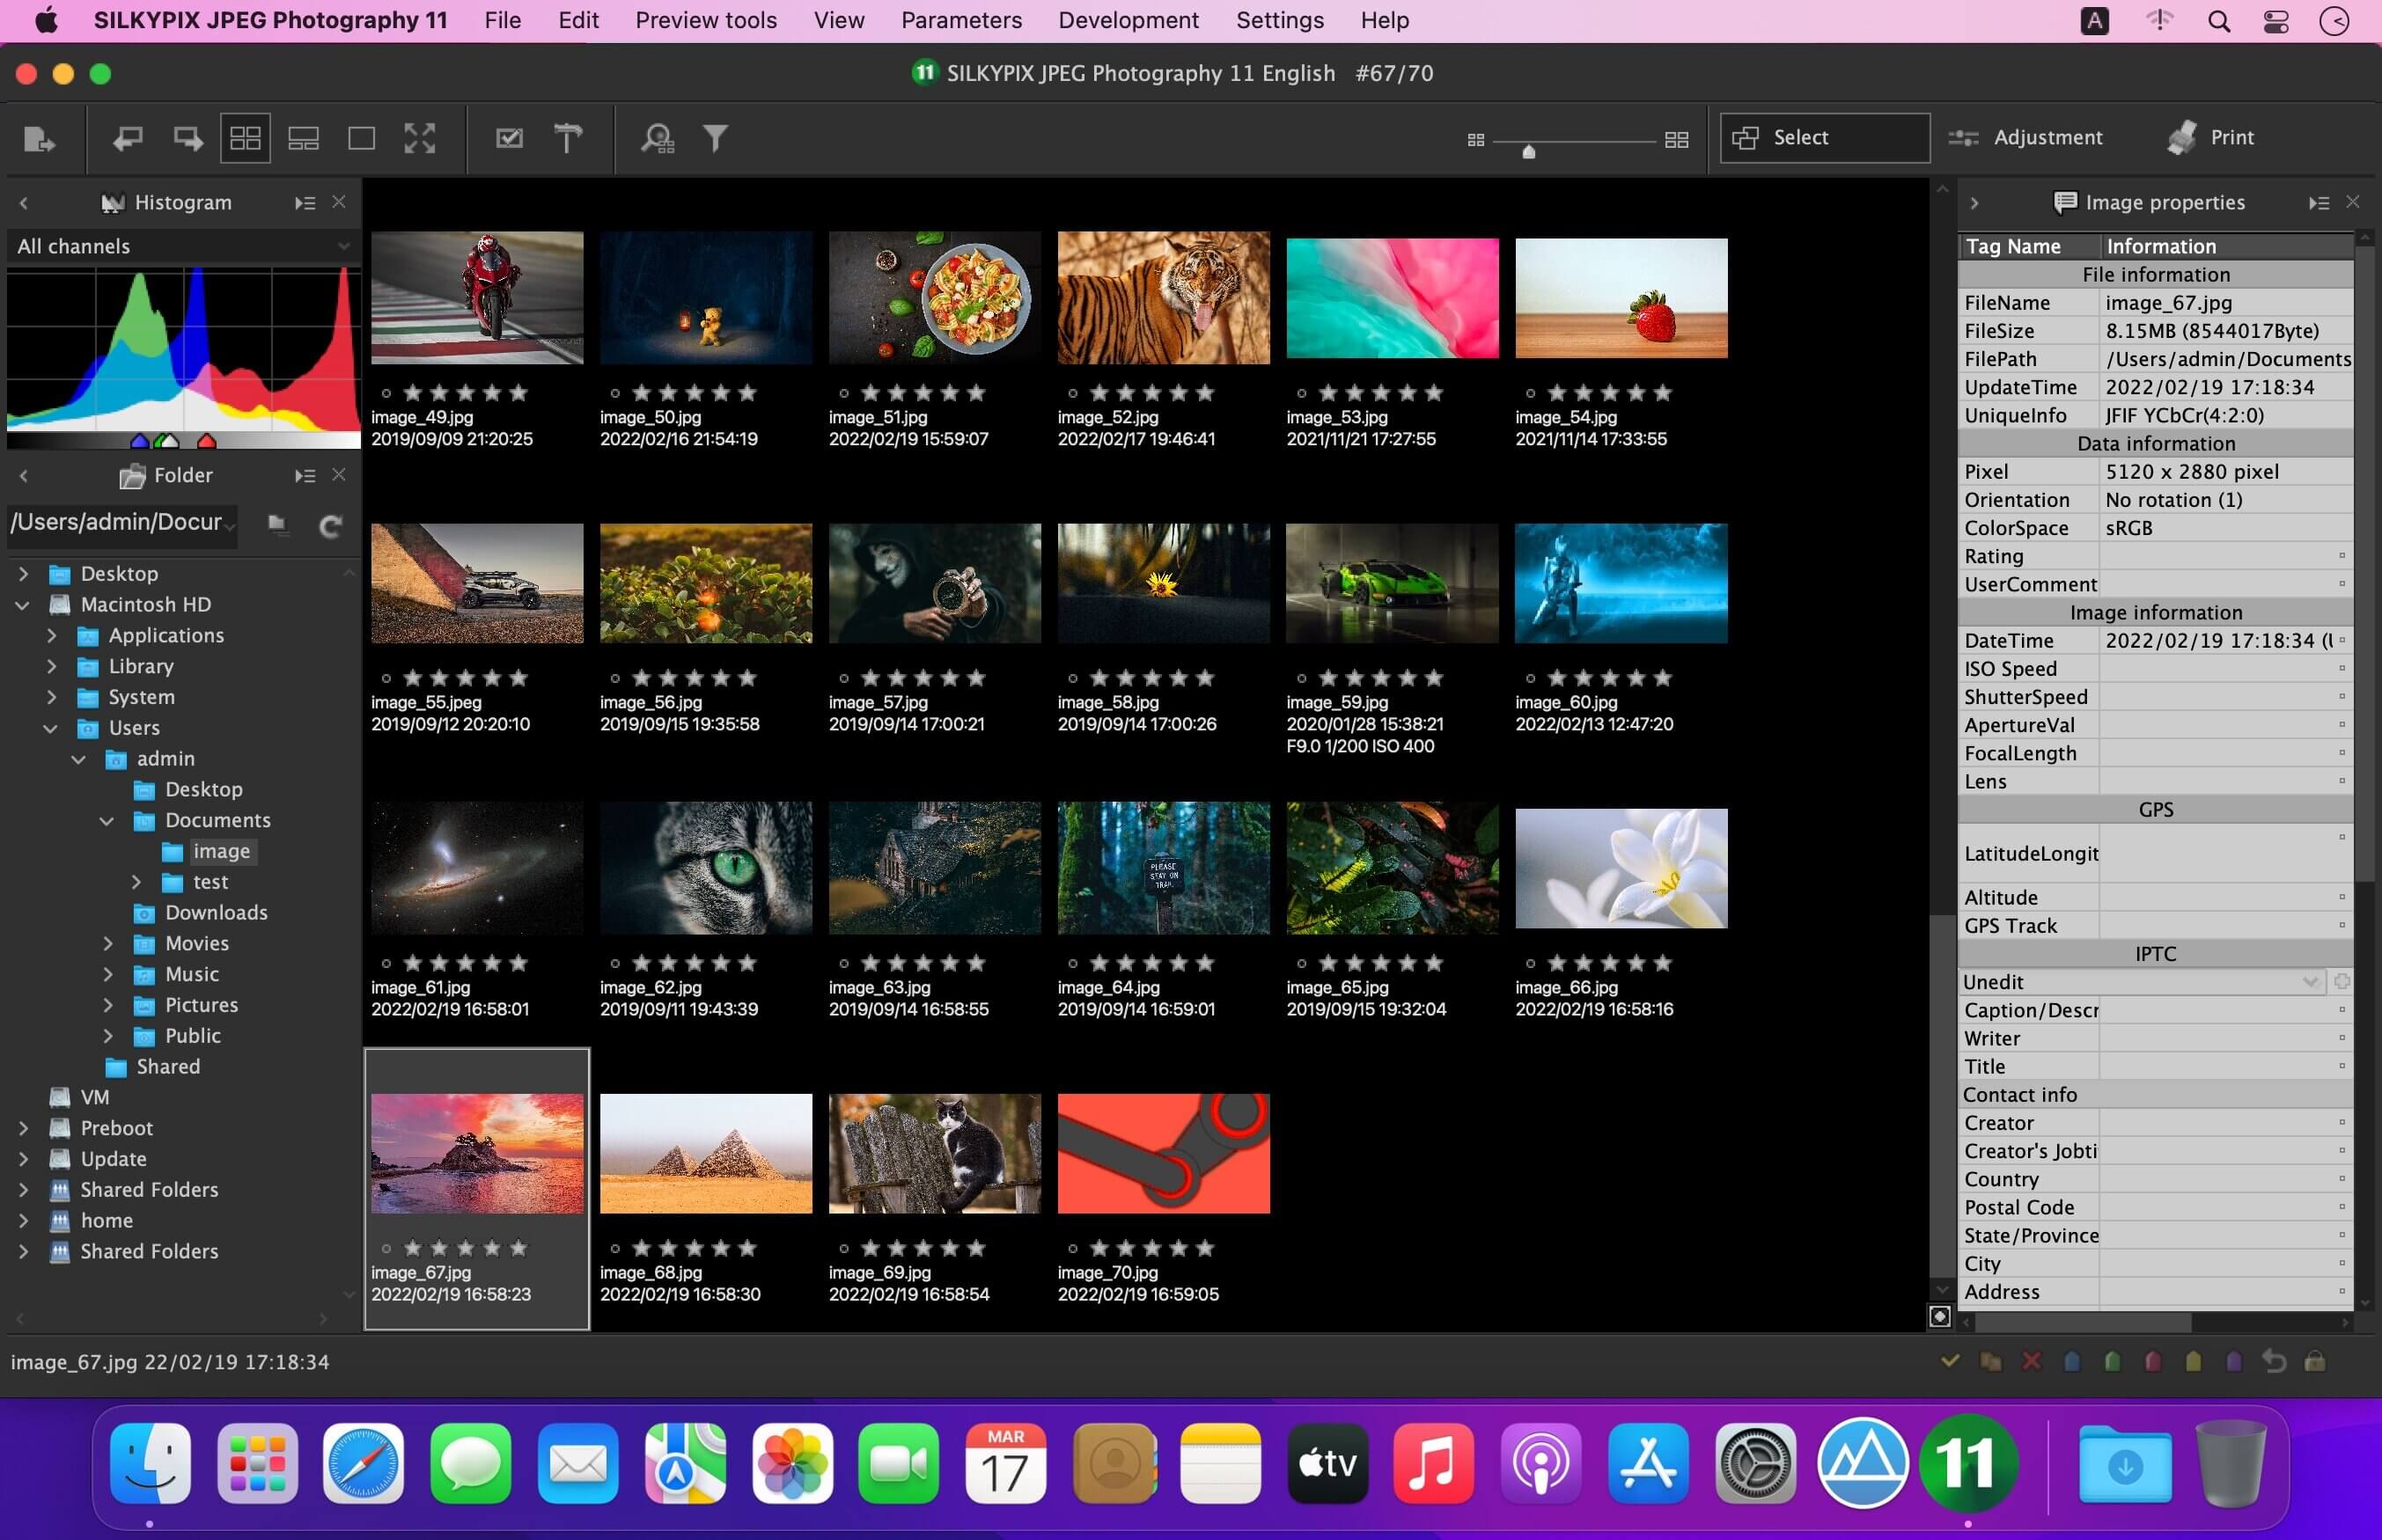
Task: Switch to combination view mode icon
Action: tap(303, 138)
